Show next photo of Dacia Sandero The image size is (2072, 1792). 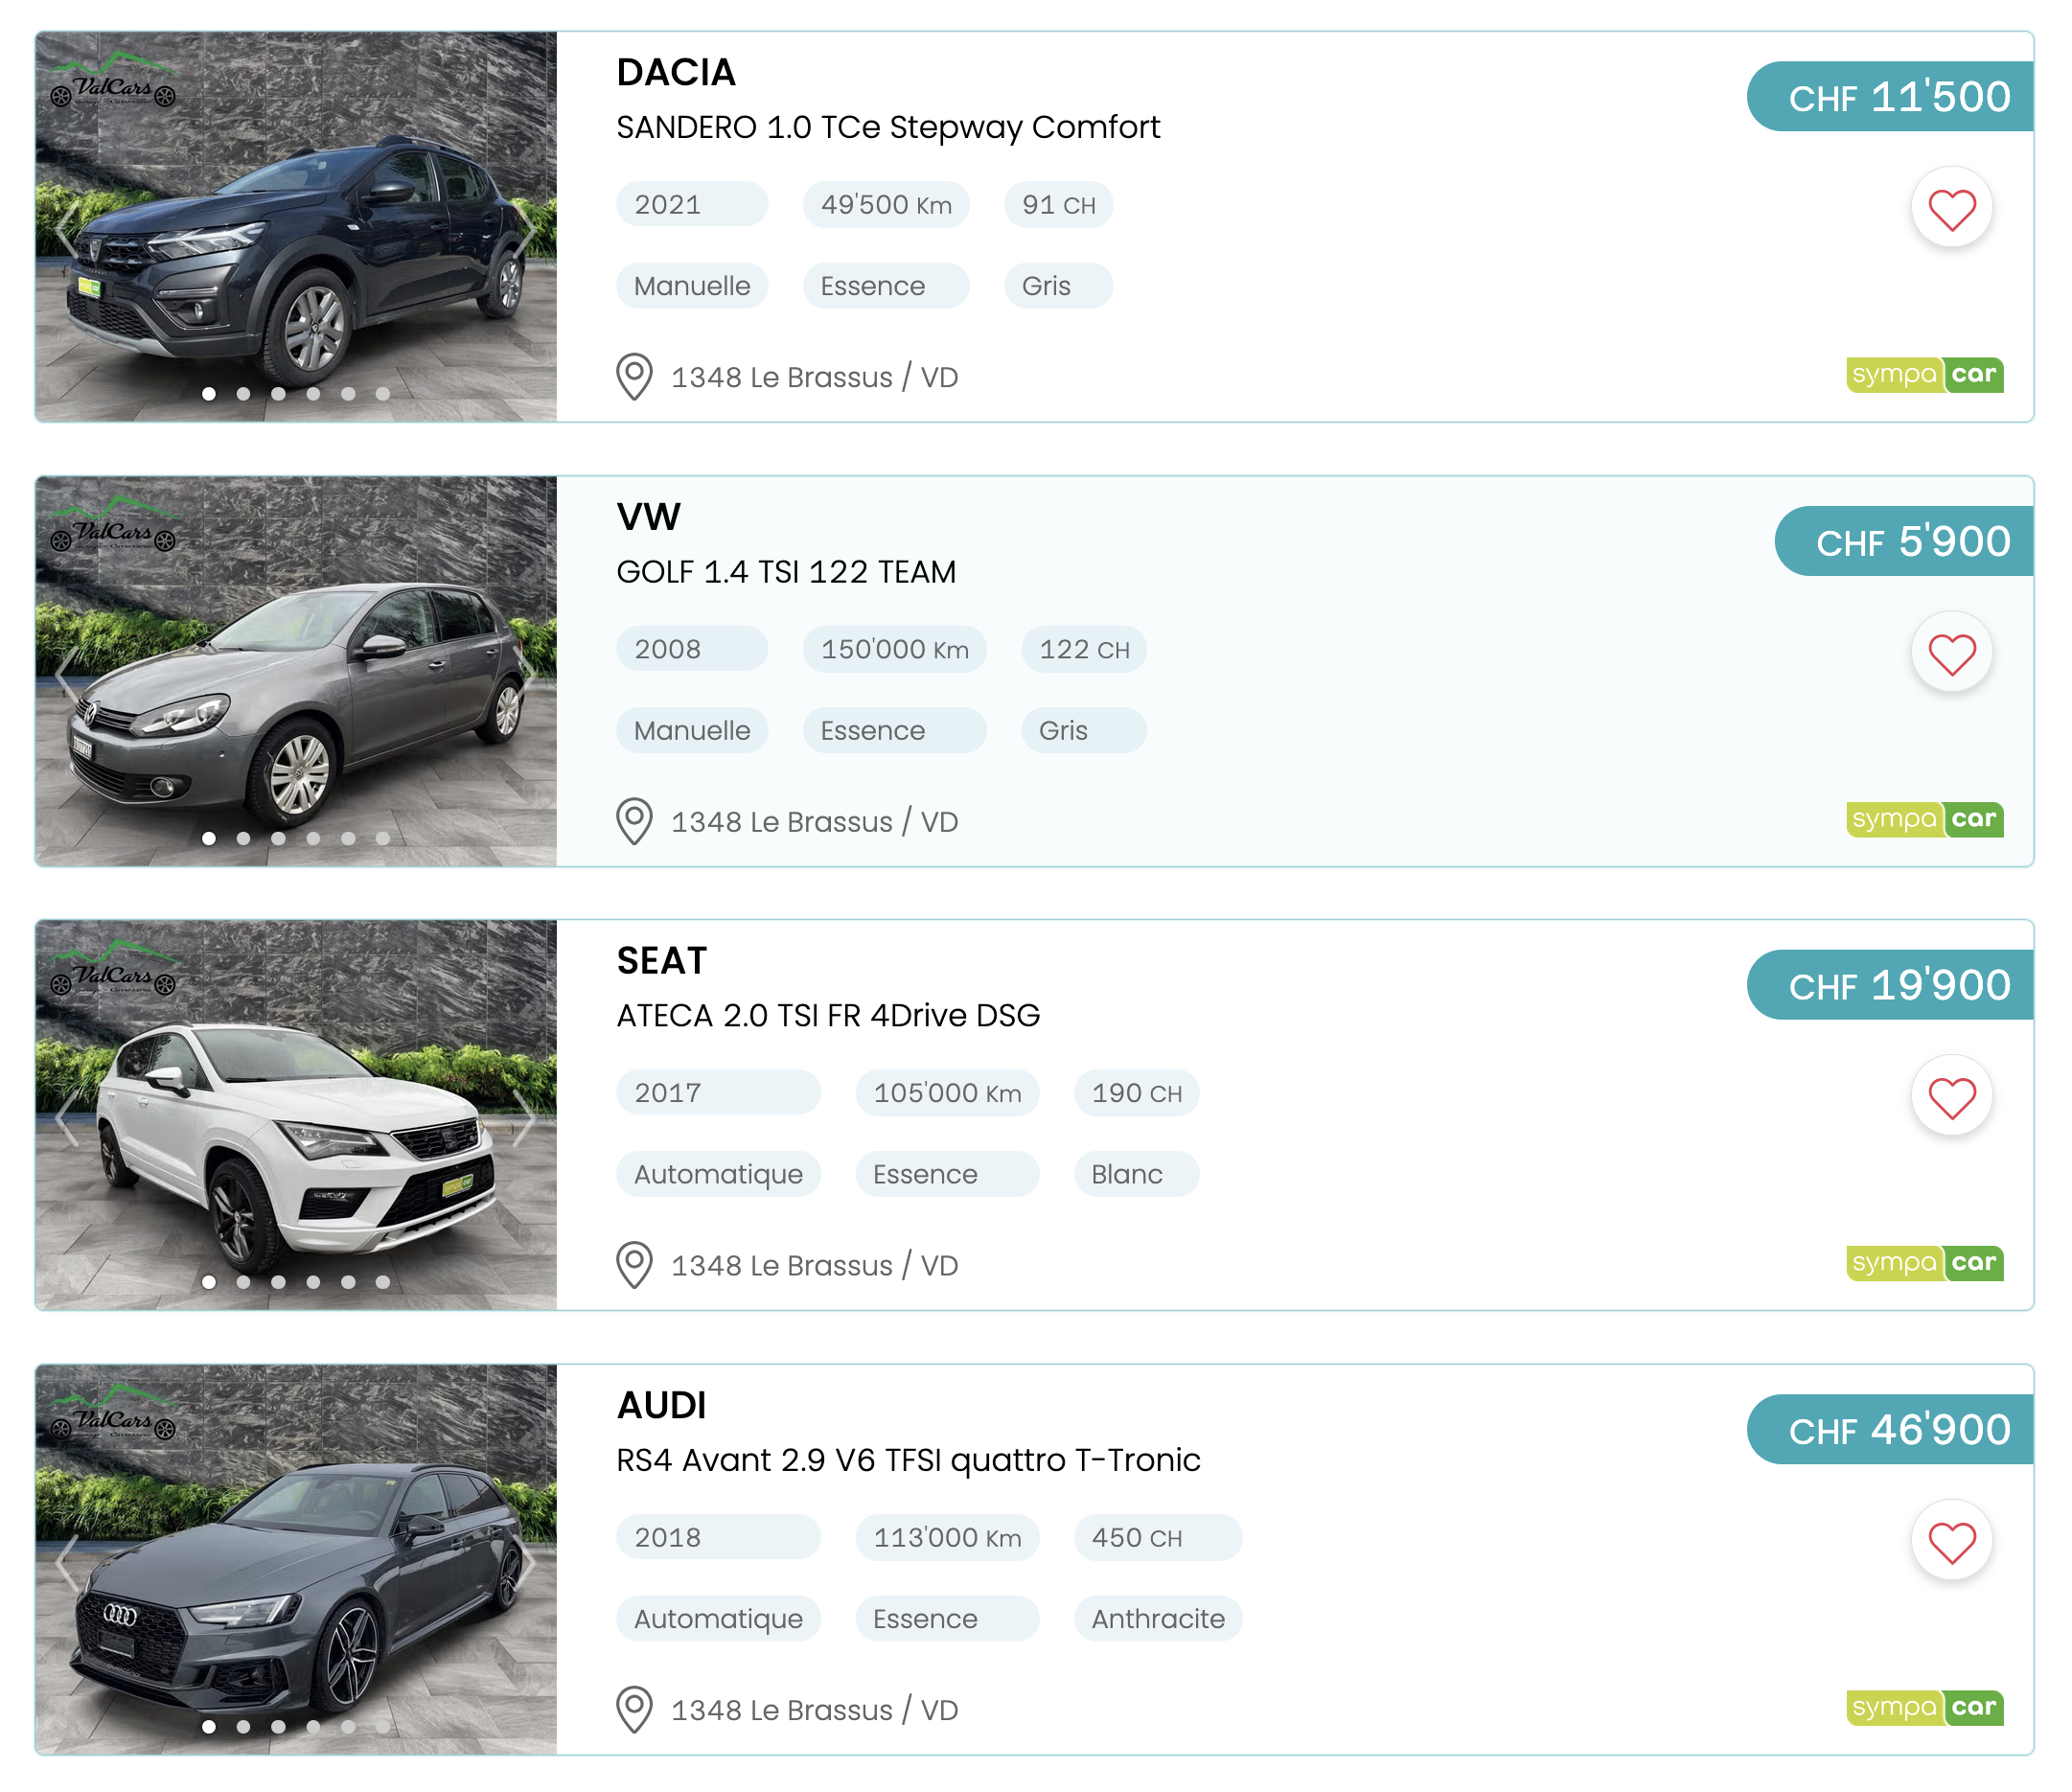pos(525,228)
